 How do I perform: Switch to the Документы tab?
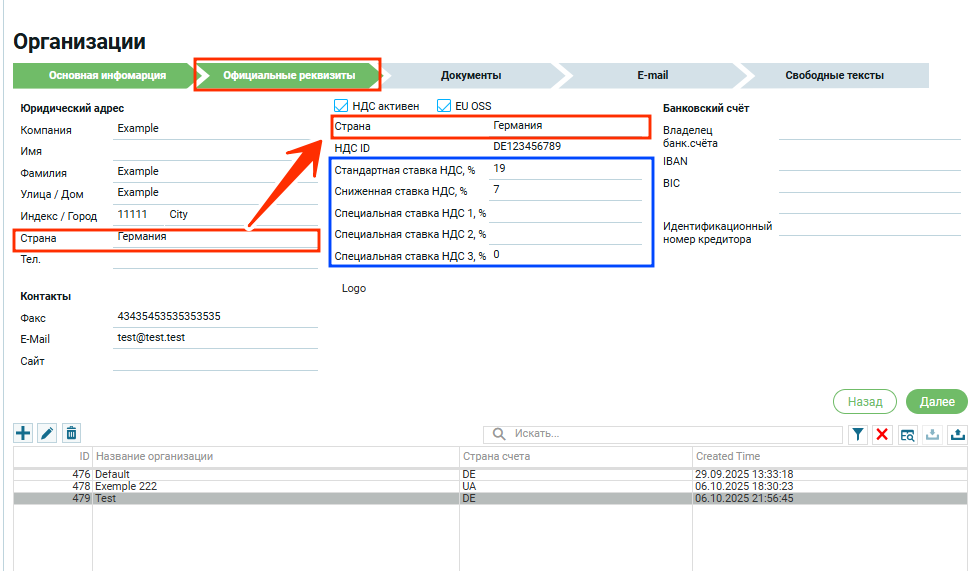(471, 75)
